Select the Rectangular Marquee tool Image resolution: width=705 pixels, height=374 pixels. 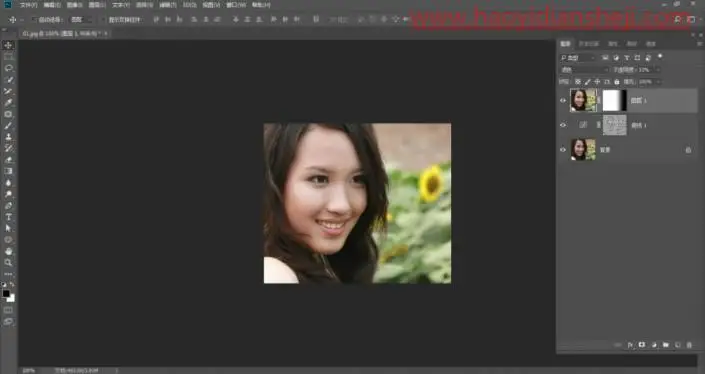tap(8, 57)
